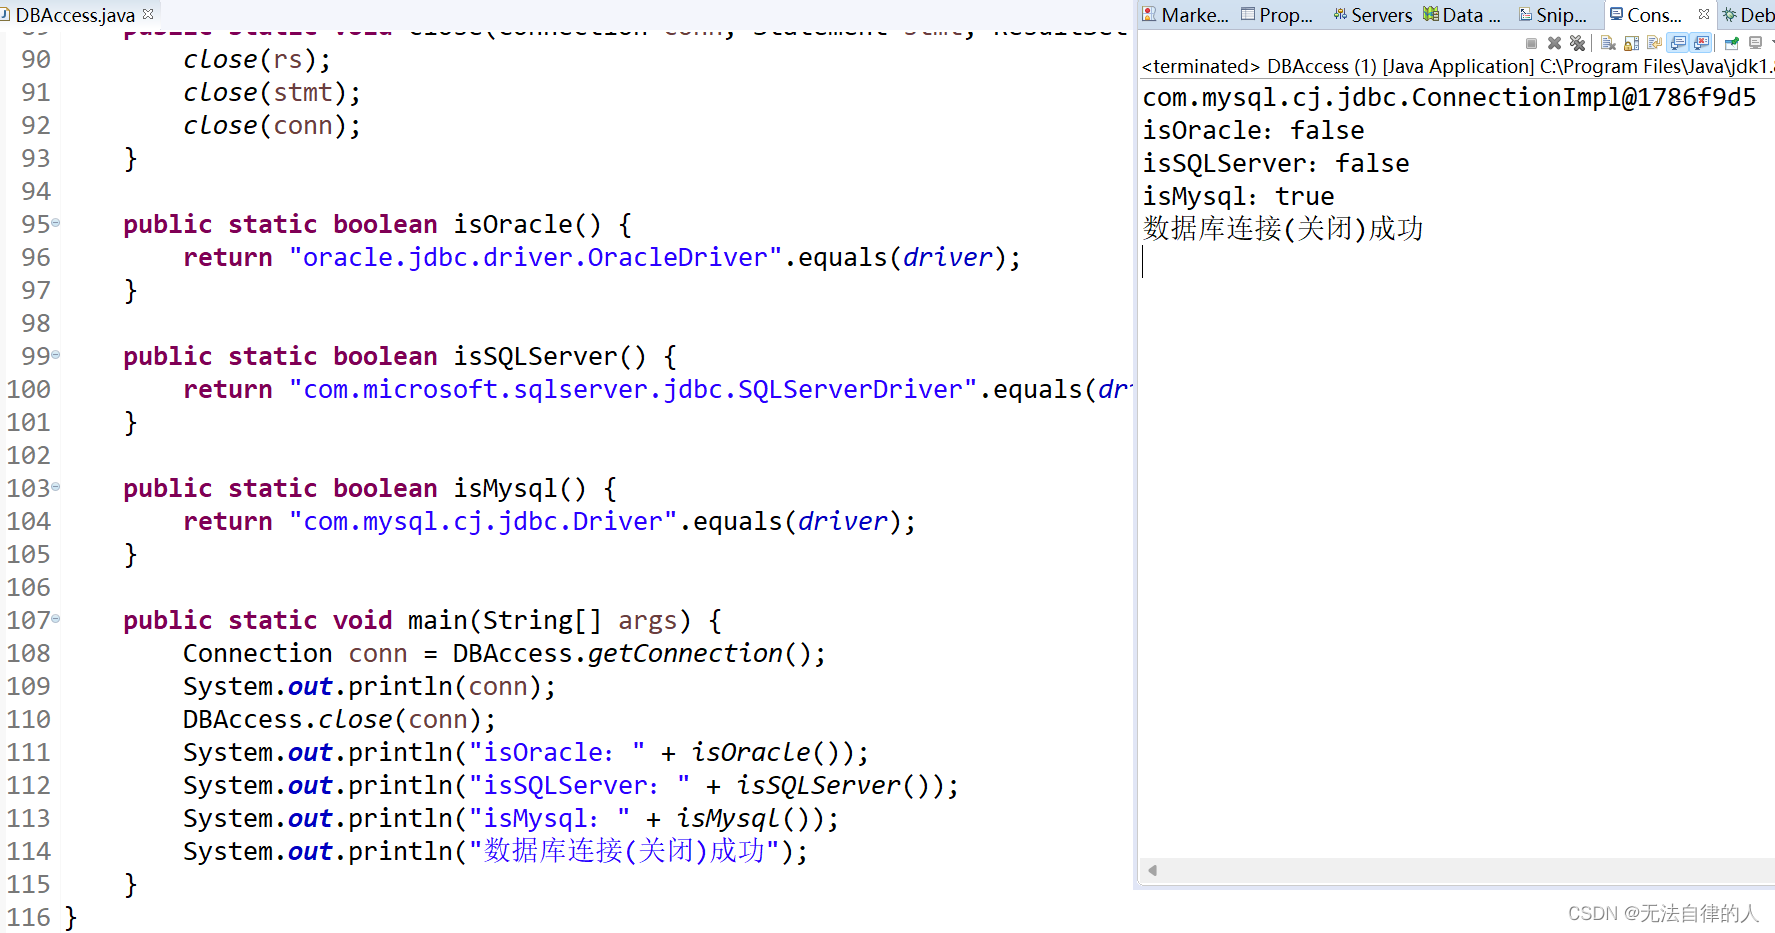Clear the Console output
The width and height of the screenshot is (1775, 933).
coord(1608,42)
